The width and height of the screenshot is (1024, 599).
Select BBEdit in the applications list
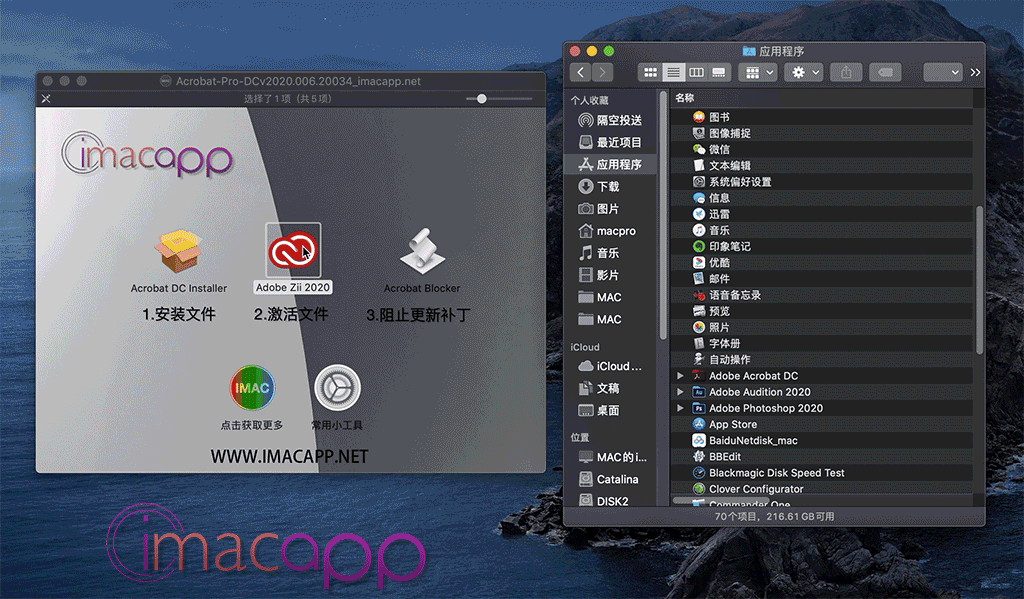point(822,457)
